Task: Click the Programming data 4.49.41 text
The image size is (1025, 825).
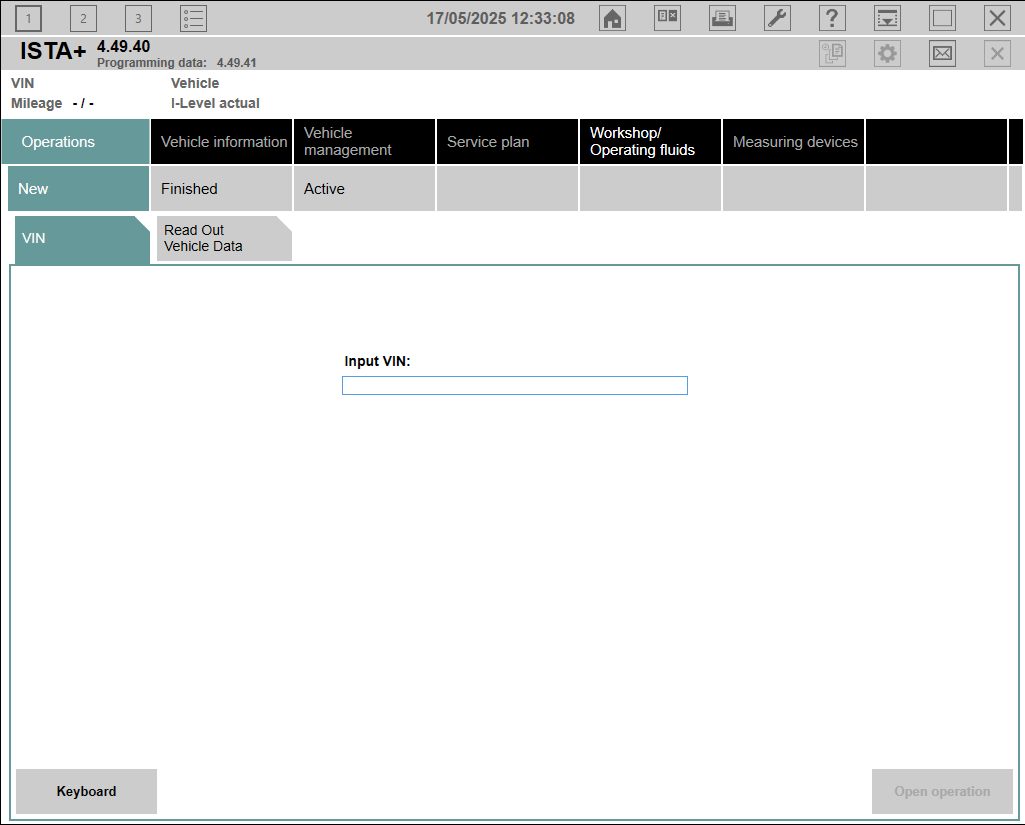Action: [177, 63]
